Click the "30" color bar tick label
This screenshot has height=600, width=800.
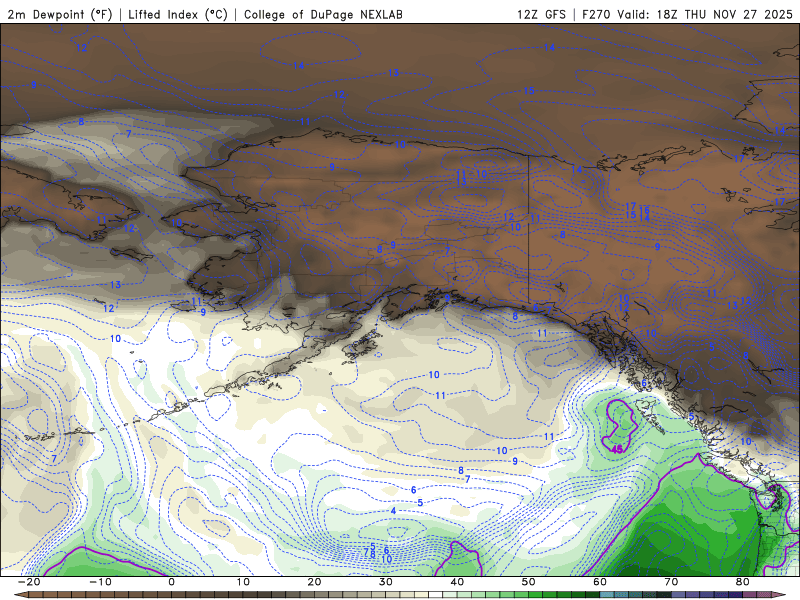(x=386, y=582)
